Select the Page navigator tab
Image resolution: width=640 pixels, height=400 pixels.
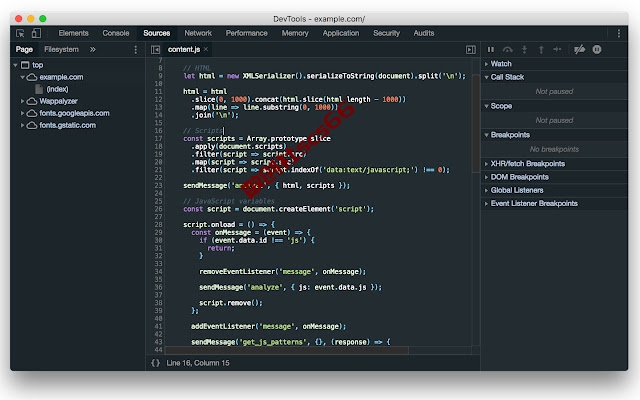point(24,49)
